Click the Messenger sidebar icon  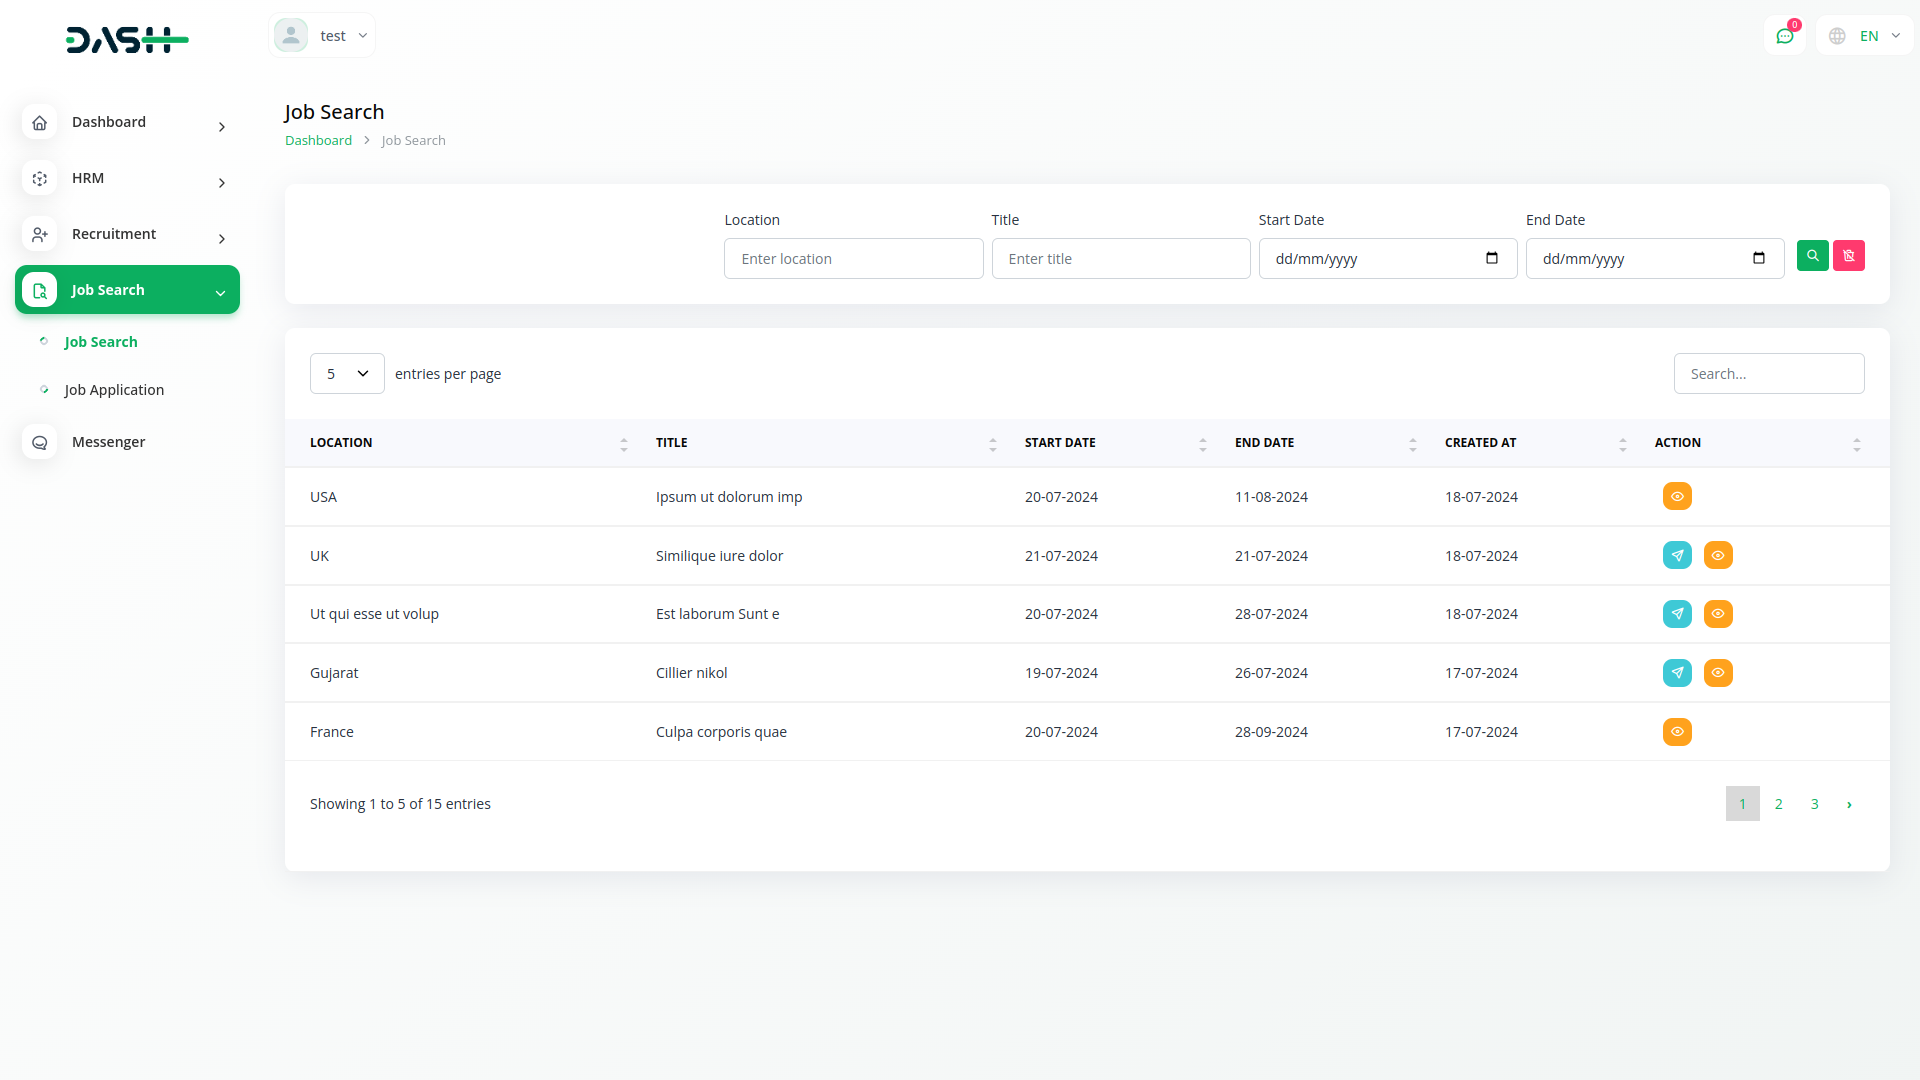pos(40,442)
